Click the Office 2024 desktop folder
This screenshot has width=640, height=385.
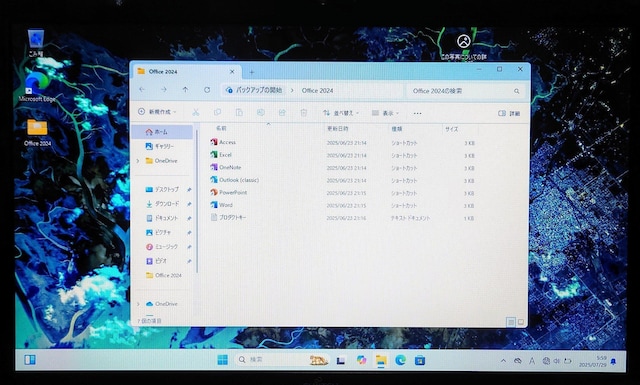[37, 133]
